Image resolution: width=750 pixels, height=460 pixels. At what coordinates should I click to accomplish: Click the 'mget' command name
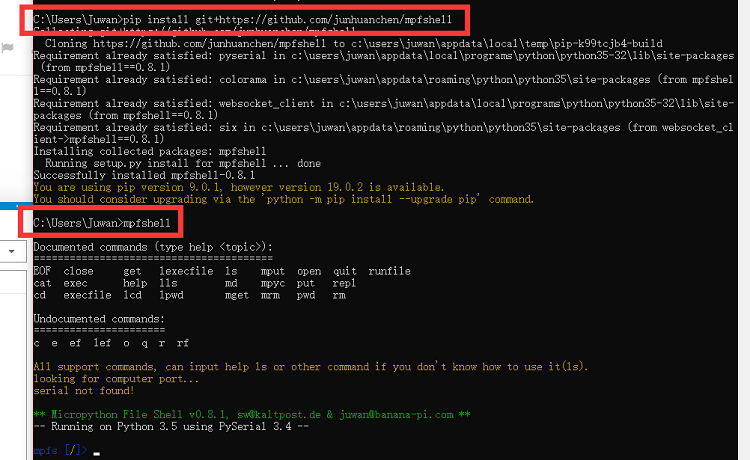(237, 295)
